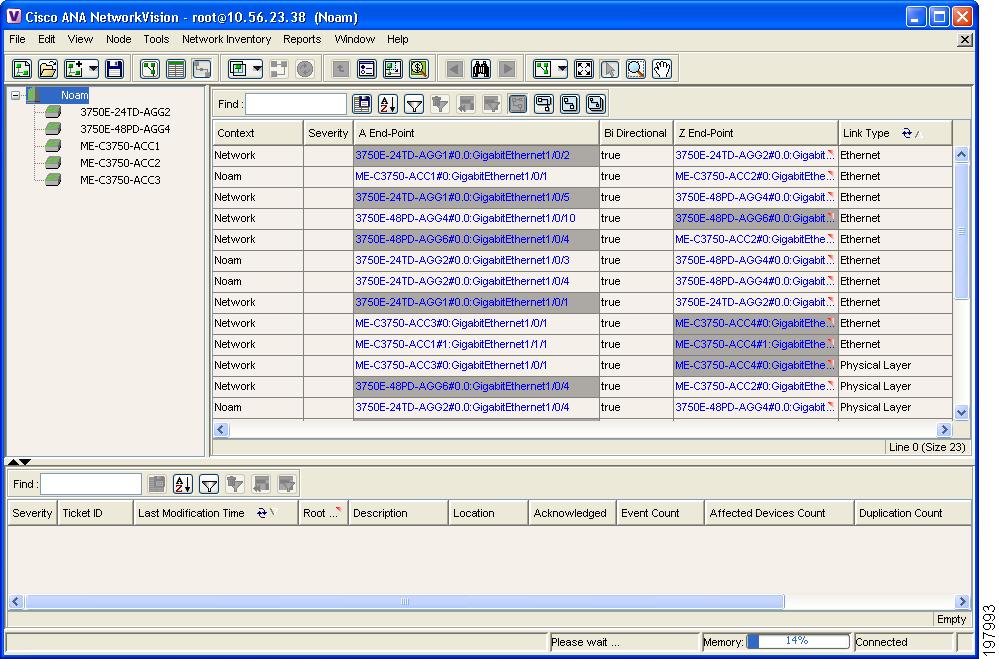Sort tickets by Last Modification Time header
Screen dimensions: 999x659
[x=215, y=513]
